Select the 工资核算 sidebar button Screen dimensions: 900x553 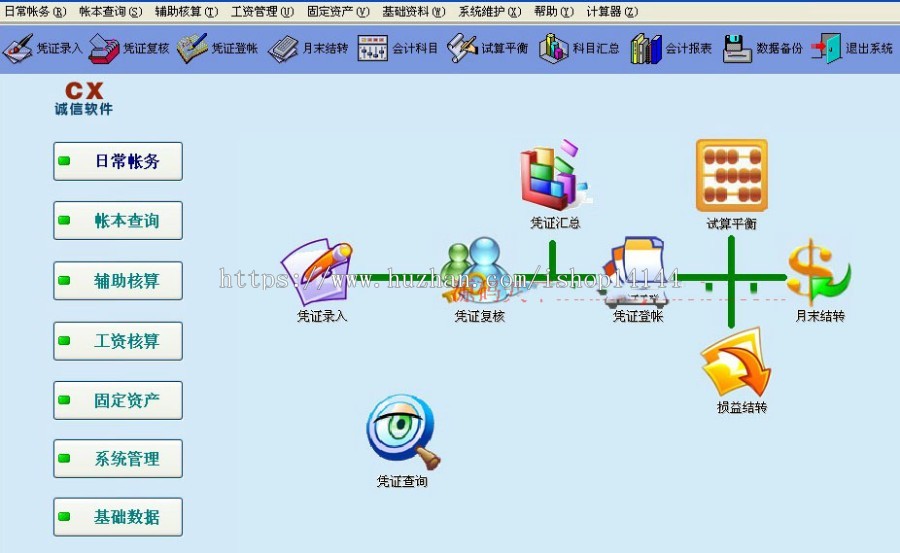click(118, 341)
